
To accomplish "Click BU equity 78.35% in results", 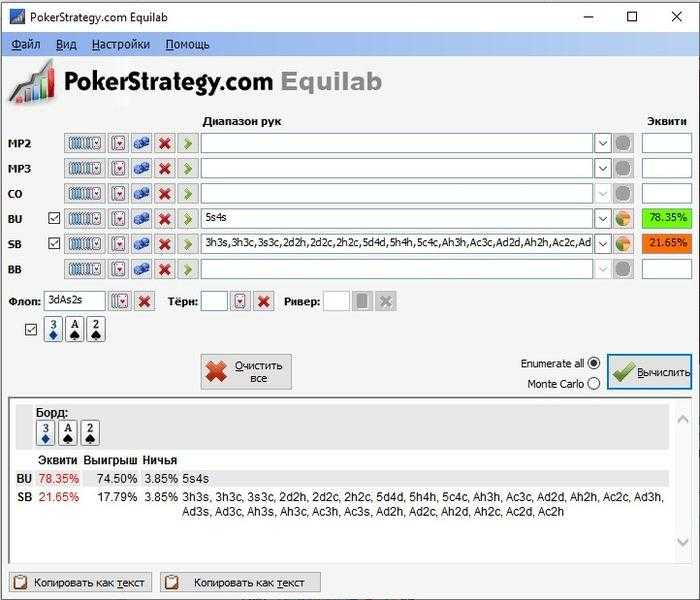I will [58, 479].
